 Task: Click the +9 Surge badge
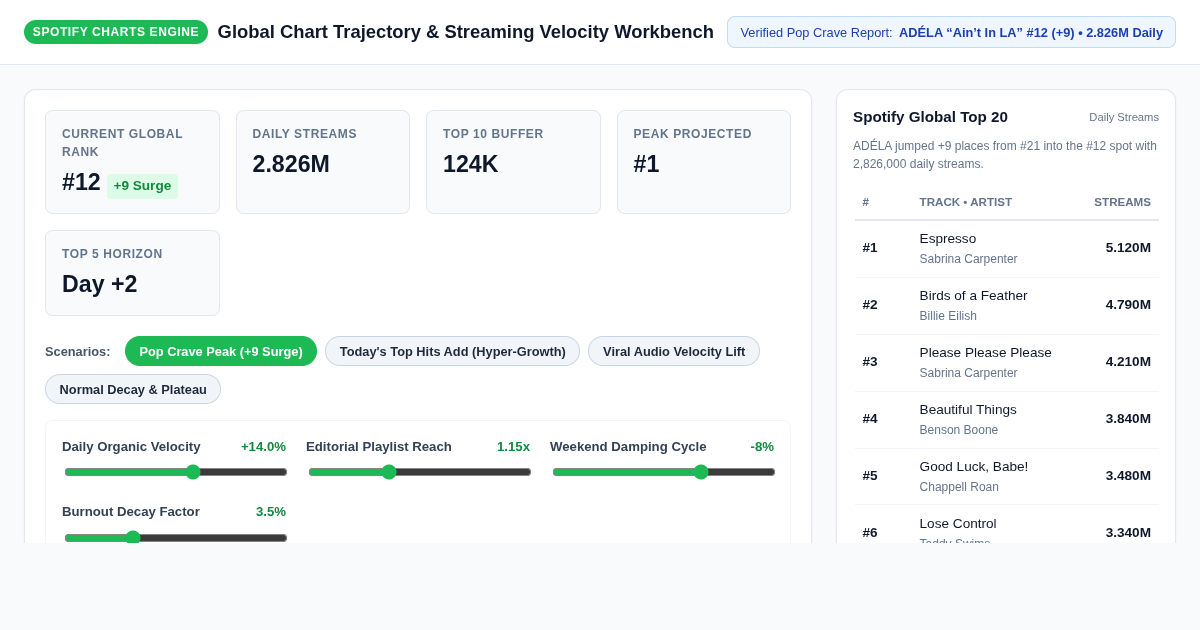click(142, 186)
